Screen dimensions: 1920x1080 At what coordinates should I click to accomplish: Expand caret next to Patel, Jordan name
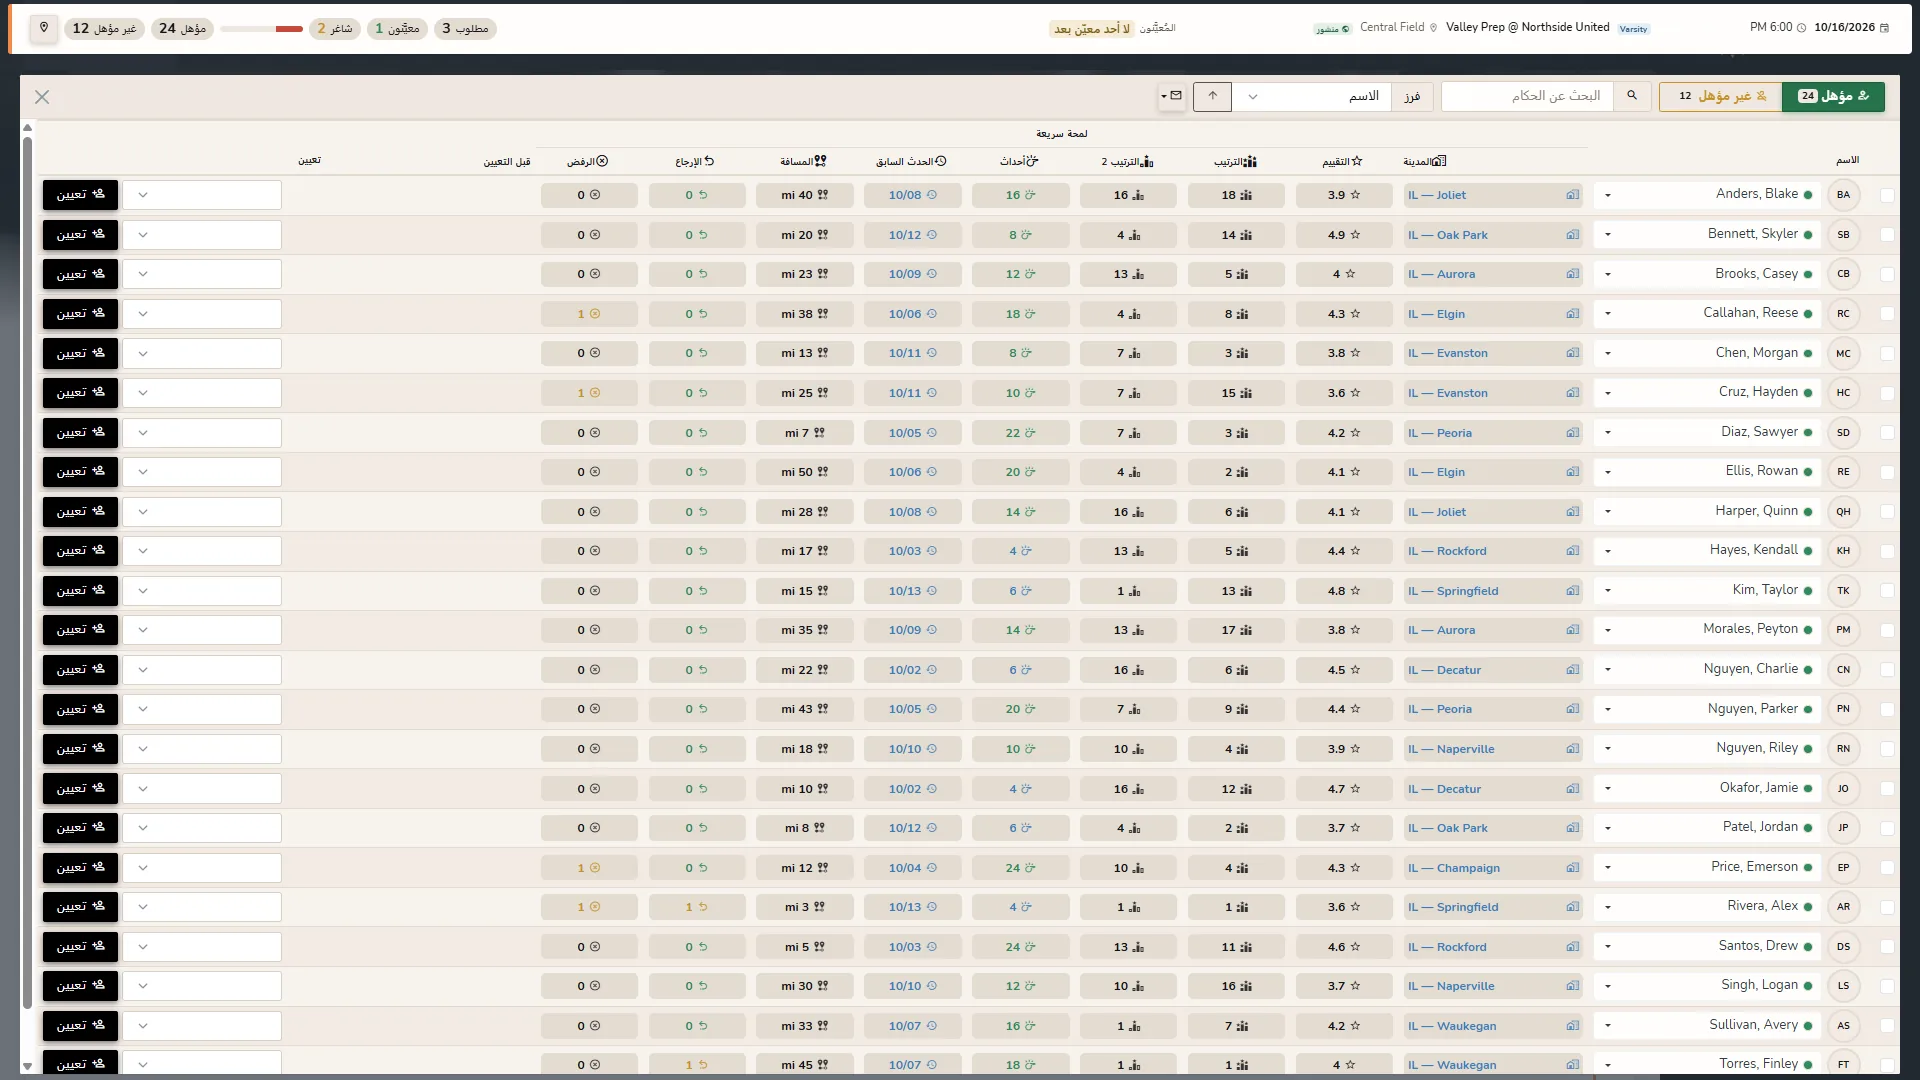click(1608, 828)
